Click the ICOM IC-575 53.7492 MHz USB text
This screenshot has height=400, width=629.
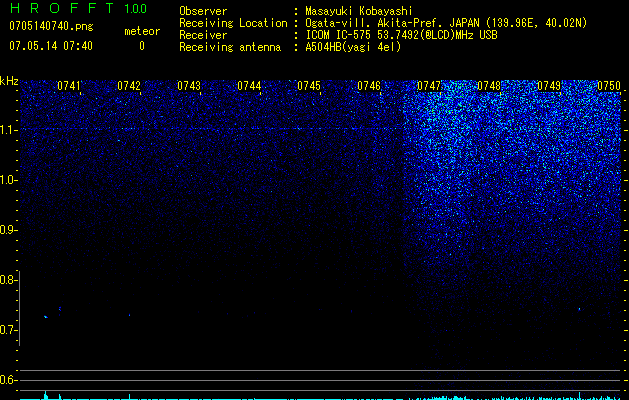coord(401,35)
